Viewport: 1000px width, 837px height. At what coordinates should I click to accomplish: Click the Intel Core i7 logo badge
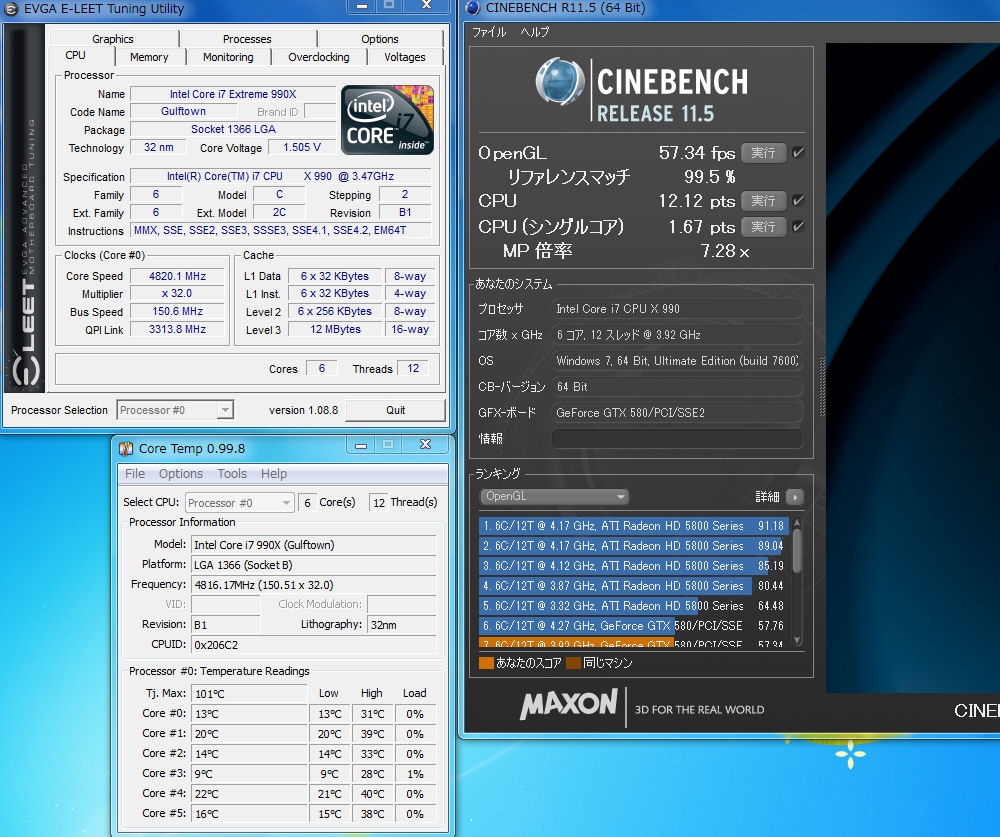pos(387,119)
